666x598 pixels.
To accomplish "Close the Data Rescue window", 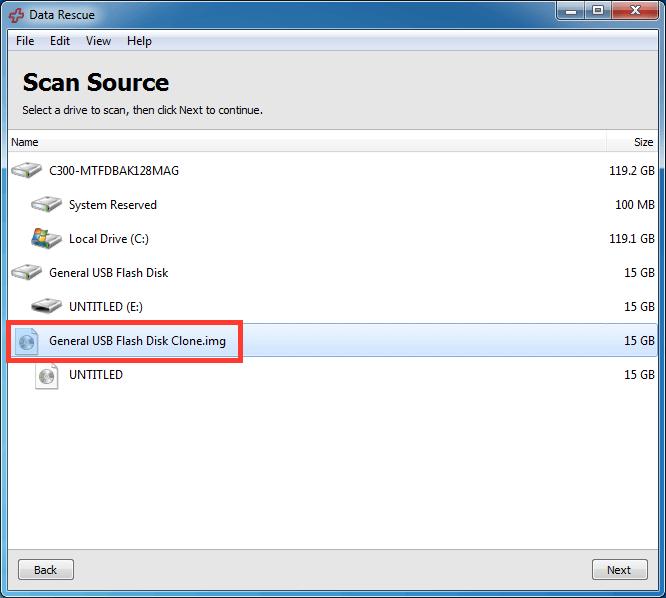I will tap(635, 11).
